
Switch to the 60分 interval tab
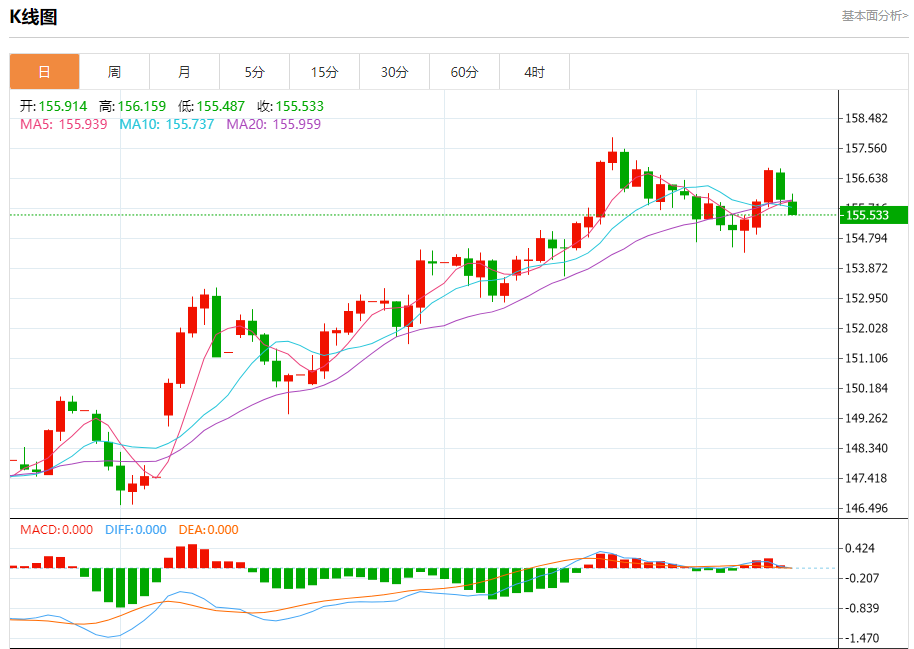click(x=464, y=72)
